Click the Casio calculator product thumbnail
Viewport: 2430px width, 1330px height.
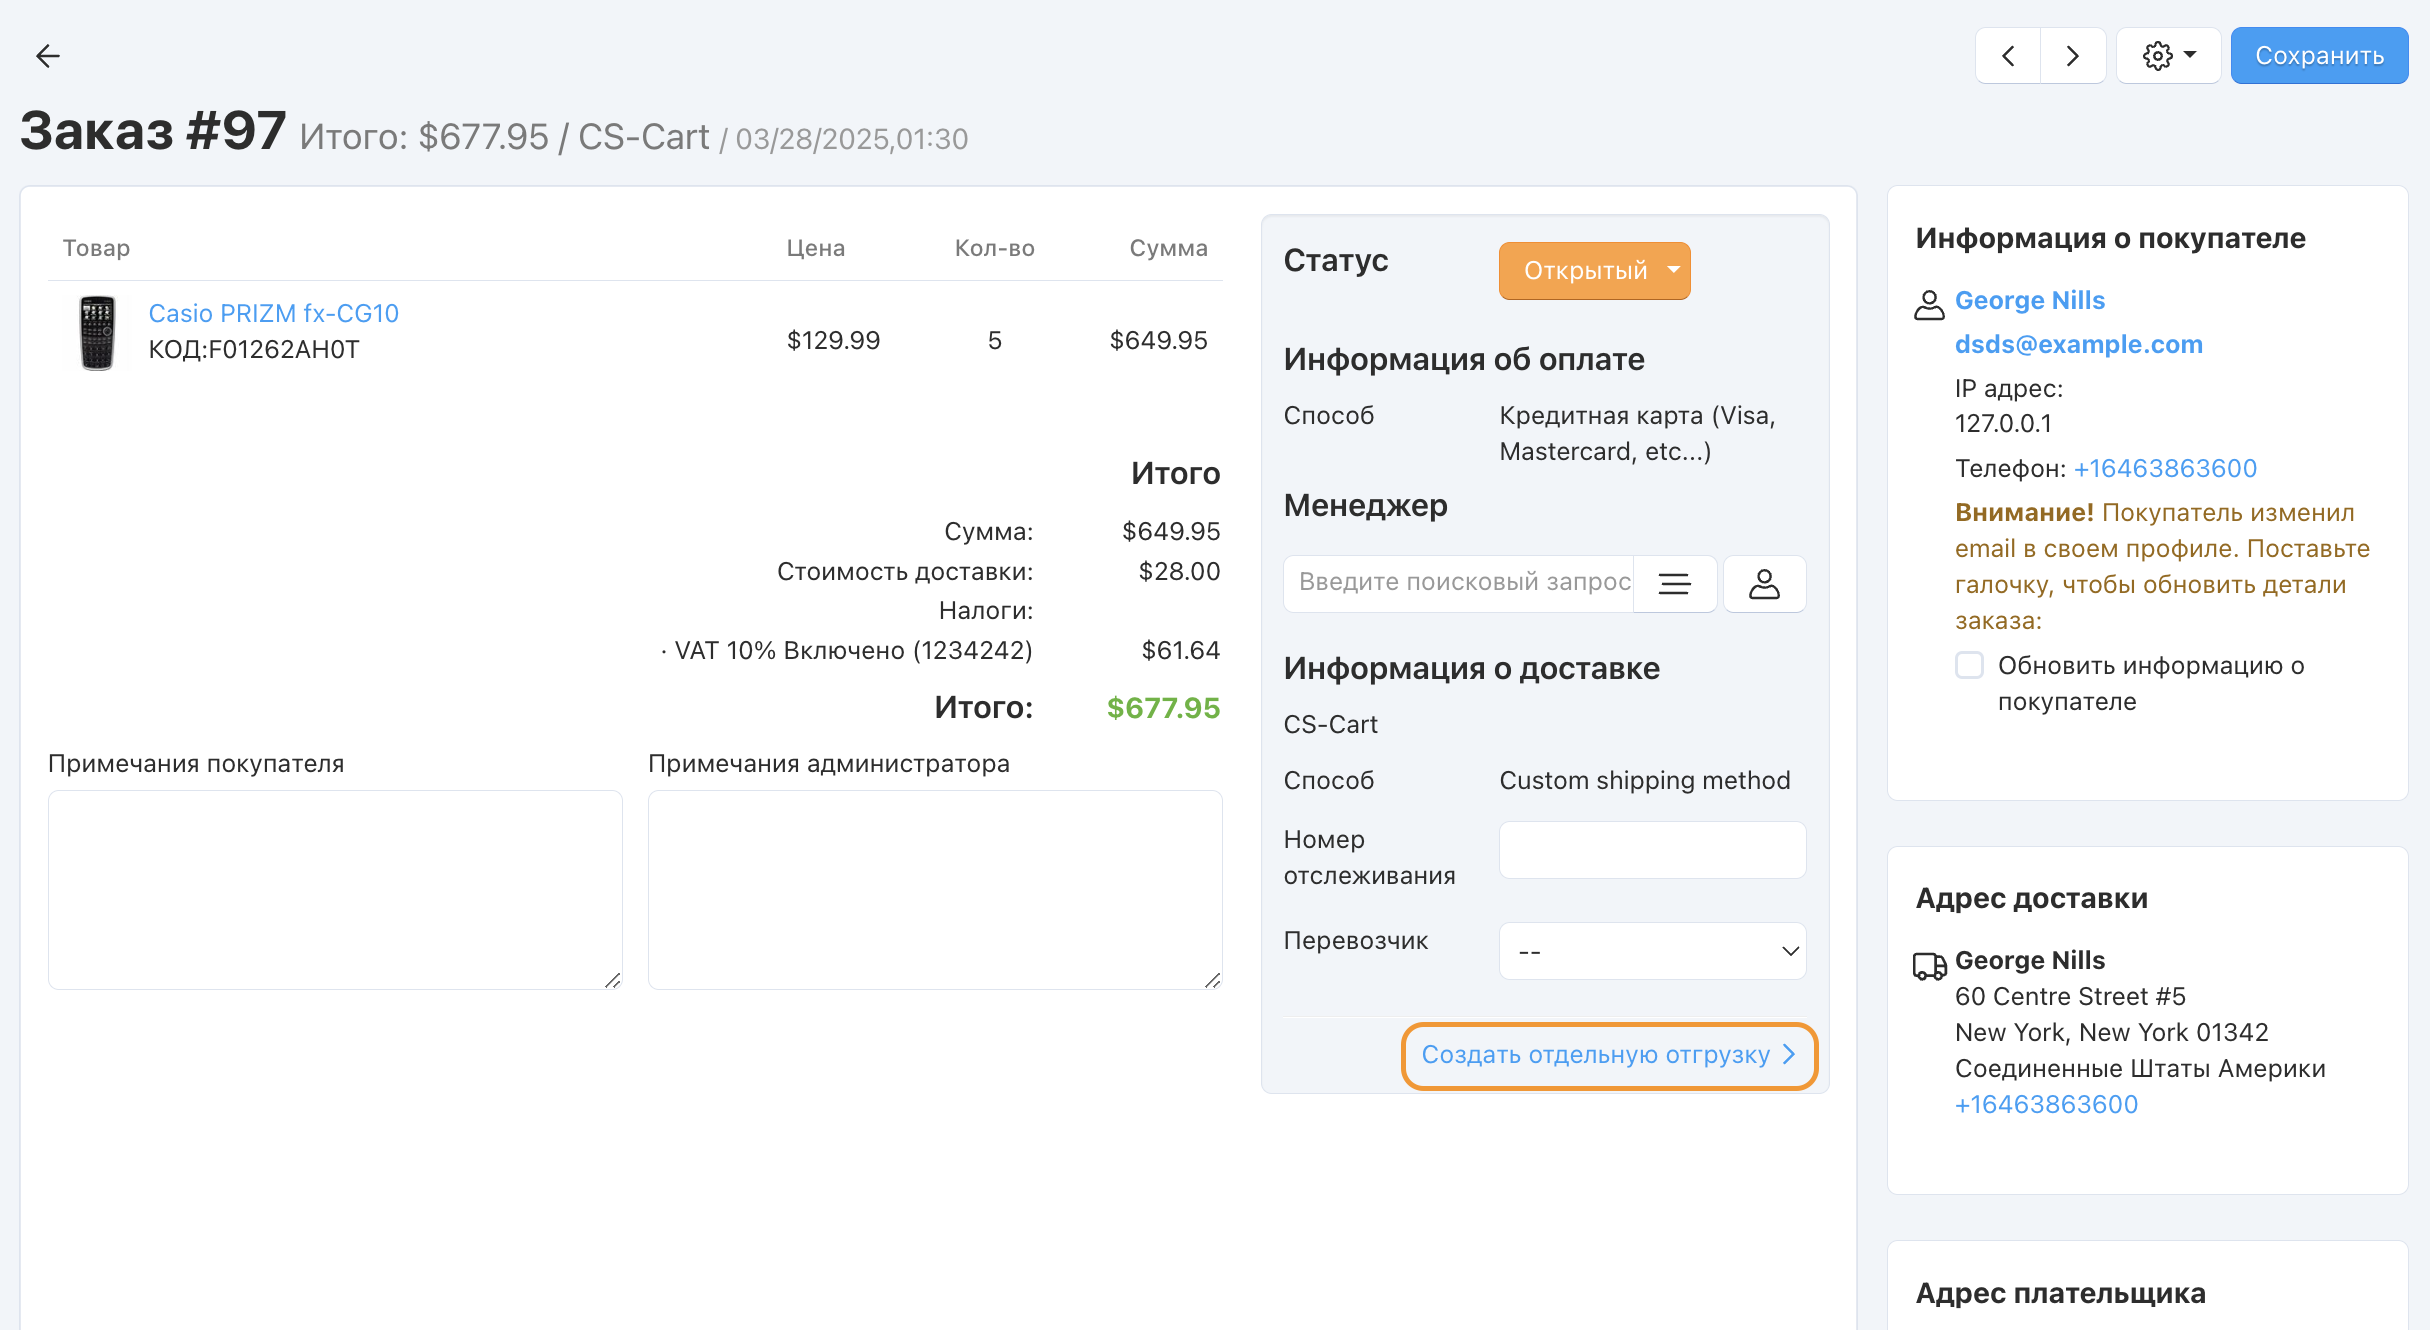pos(97,332)
